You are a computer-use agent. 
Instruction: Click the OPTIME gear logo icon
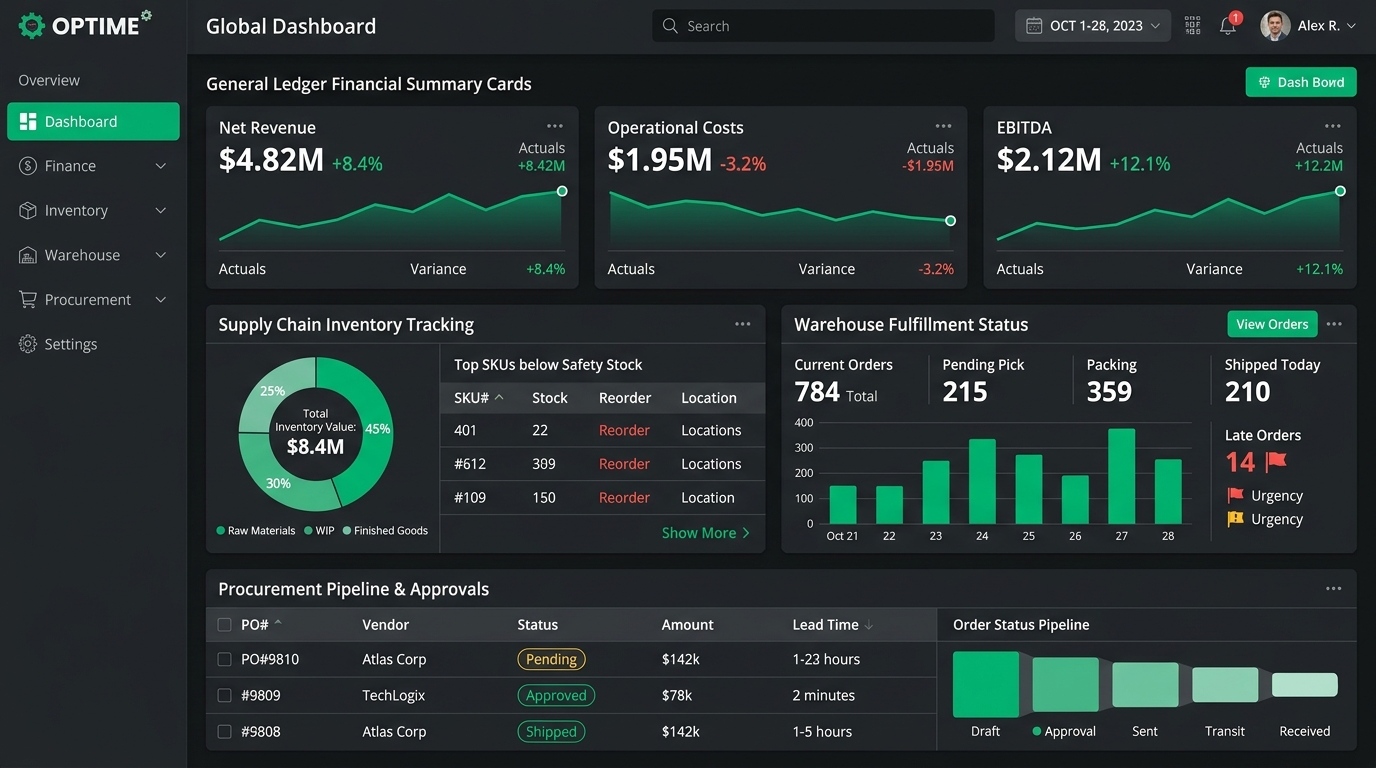tap(32, 26)
